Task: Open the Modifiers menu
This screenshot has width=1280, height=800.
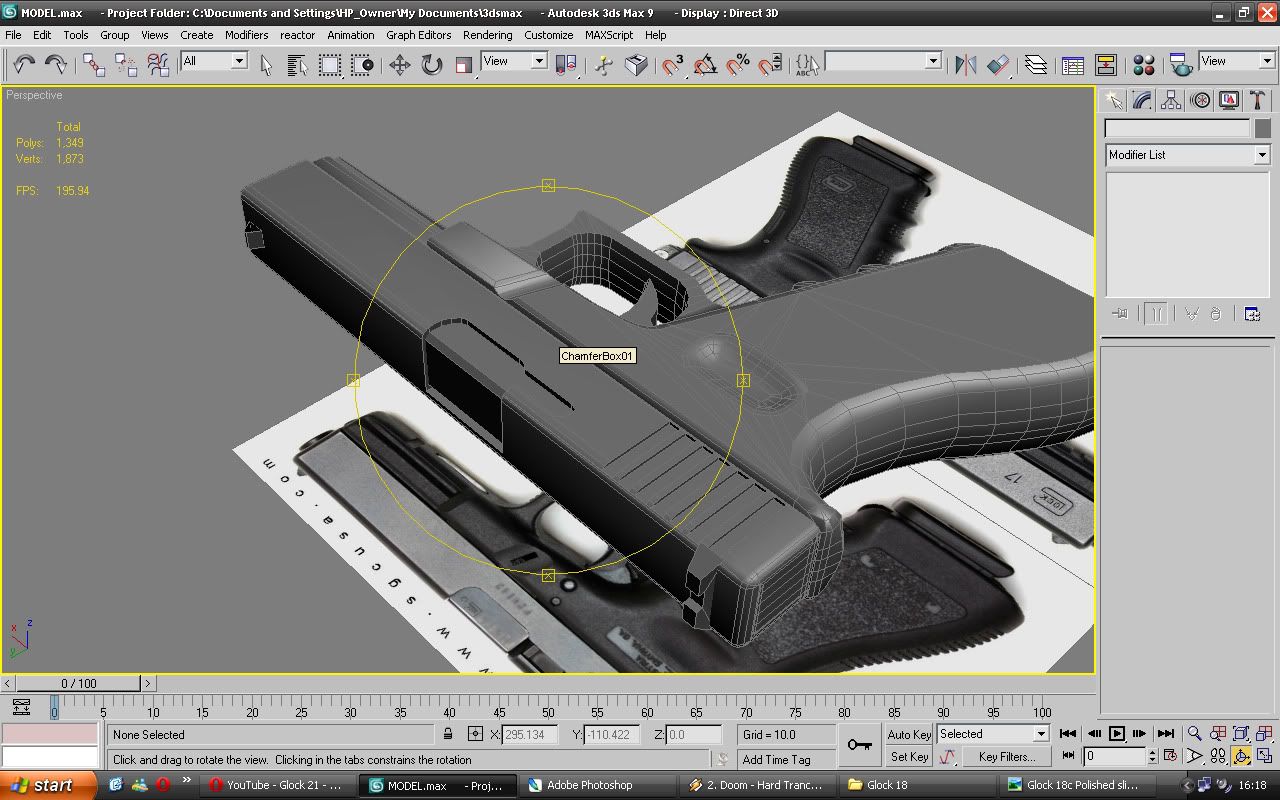Action: 246,35
